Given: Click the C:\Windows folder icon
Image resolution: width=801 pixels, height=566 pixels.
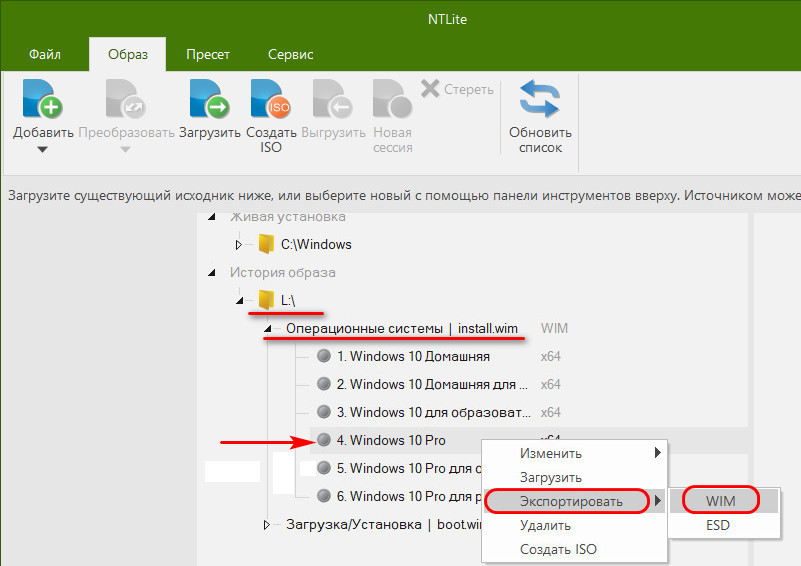Looking at the screenshot, I should (266, 244).
